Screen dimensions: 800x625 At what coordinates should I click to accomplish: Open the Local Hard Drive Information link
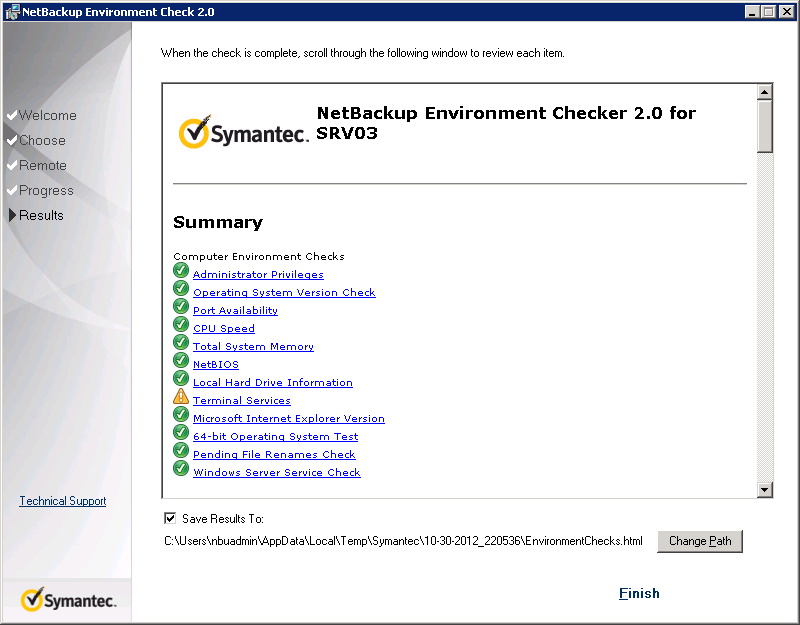[x=272, y=382]
